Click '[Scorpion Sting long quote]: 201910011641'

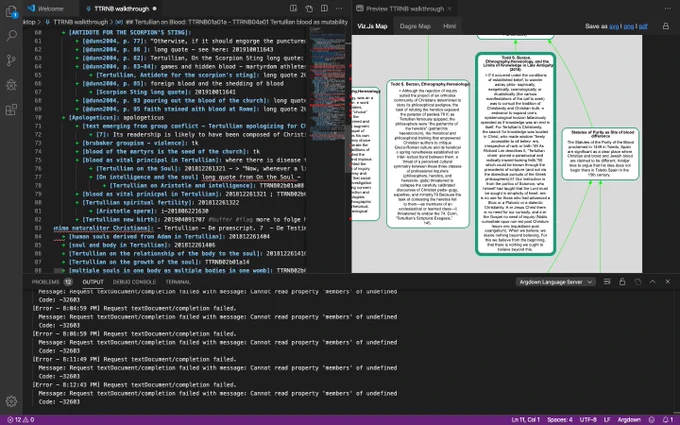point(166,92)
